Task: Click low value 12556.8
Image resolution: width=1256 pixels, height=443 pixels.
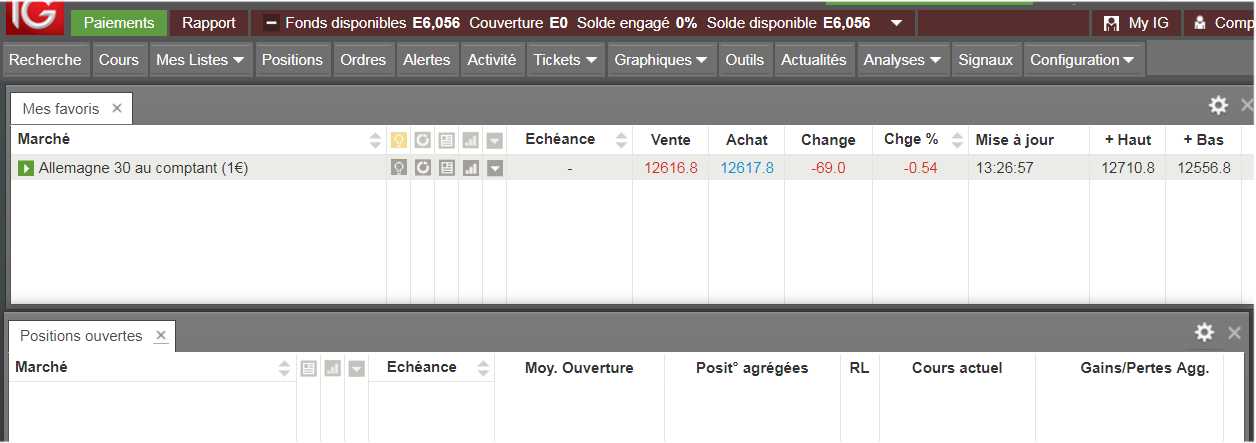Action: (1204, 168)
